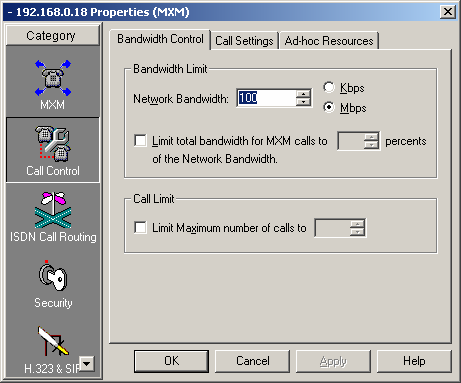The width and height of the screenshot is (461, 383).
Task: Select the Mbps radio button
Action: point(329,107)
